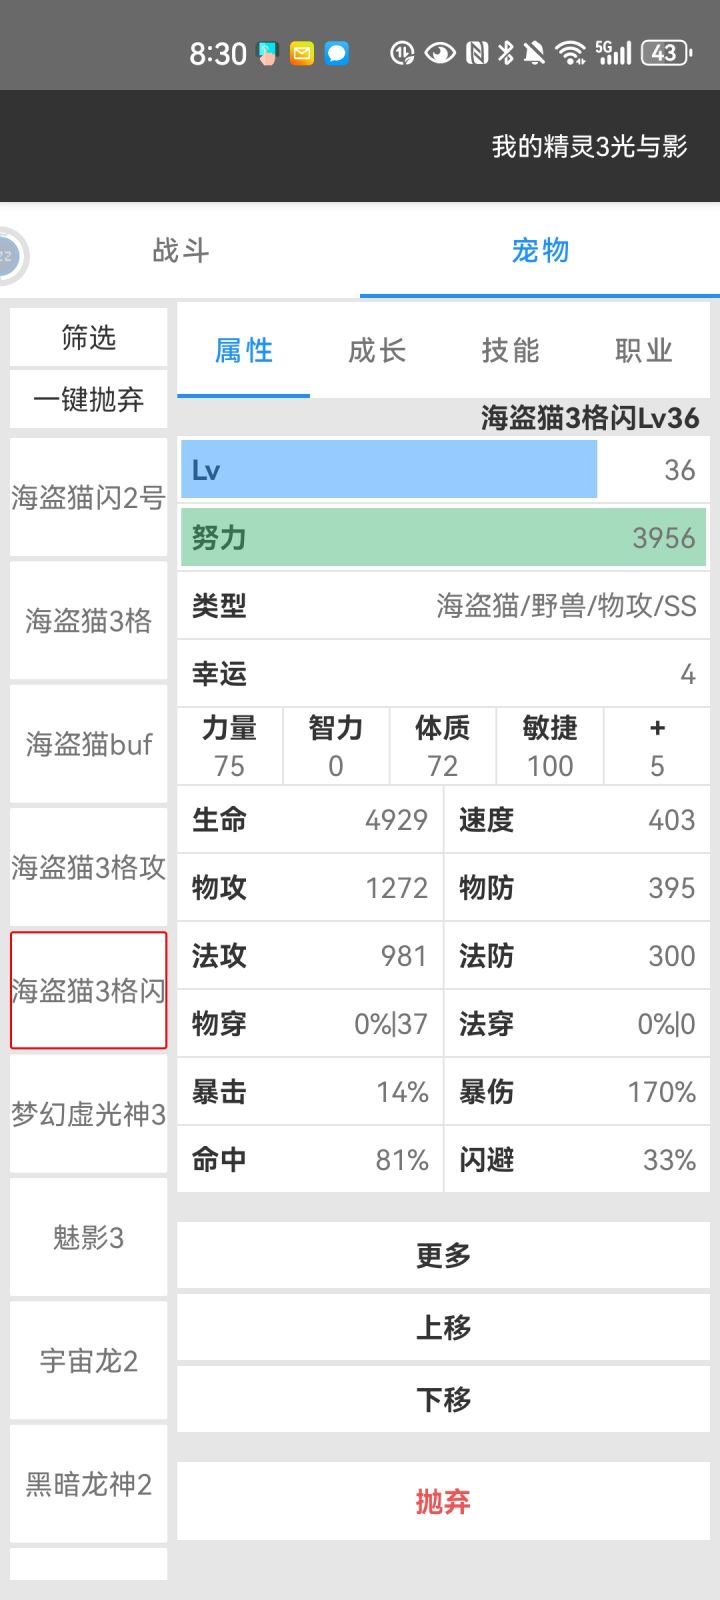720x1600 pixels.
Task: Tap the battery indicator in status bar
Action: [666, 53]
